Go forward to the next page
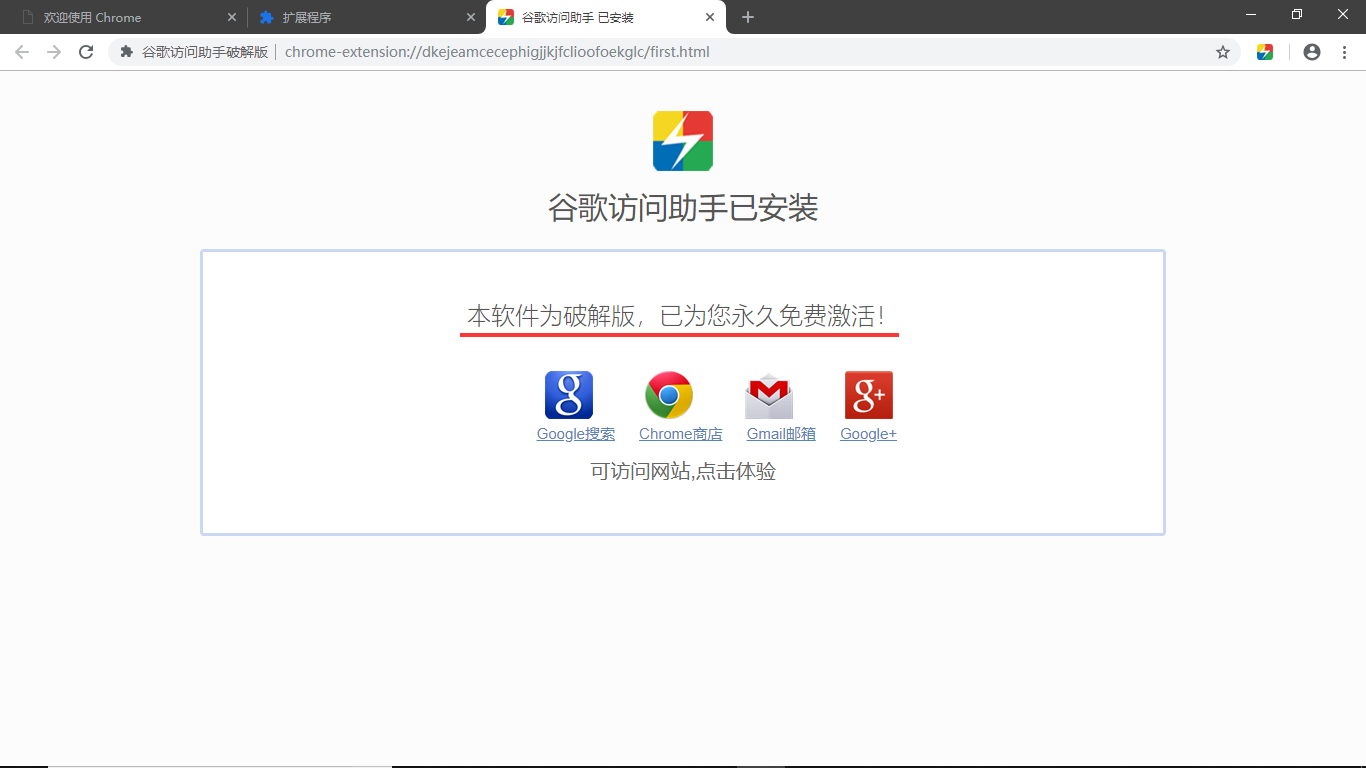Viewport: 1366px width, 768px height. point(54,52)
